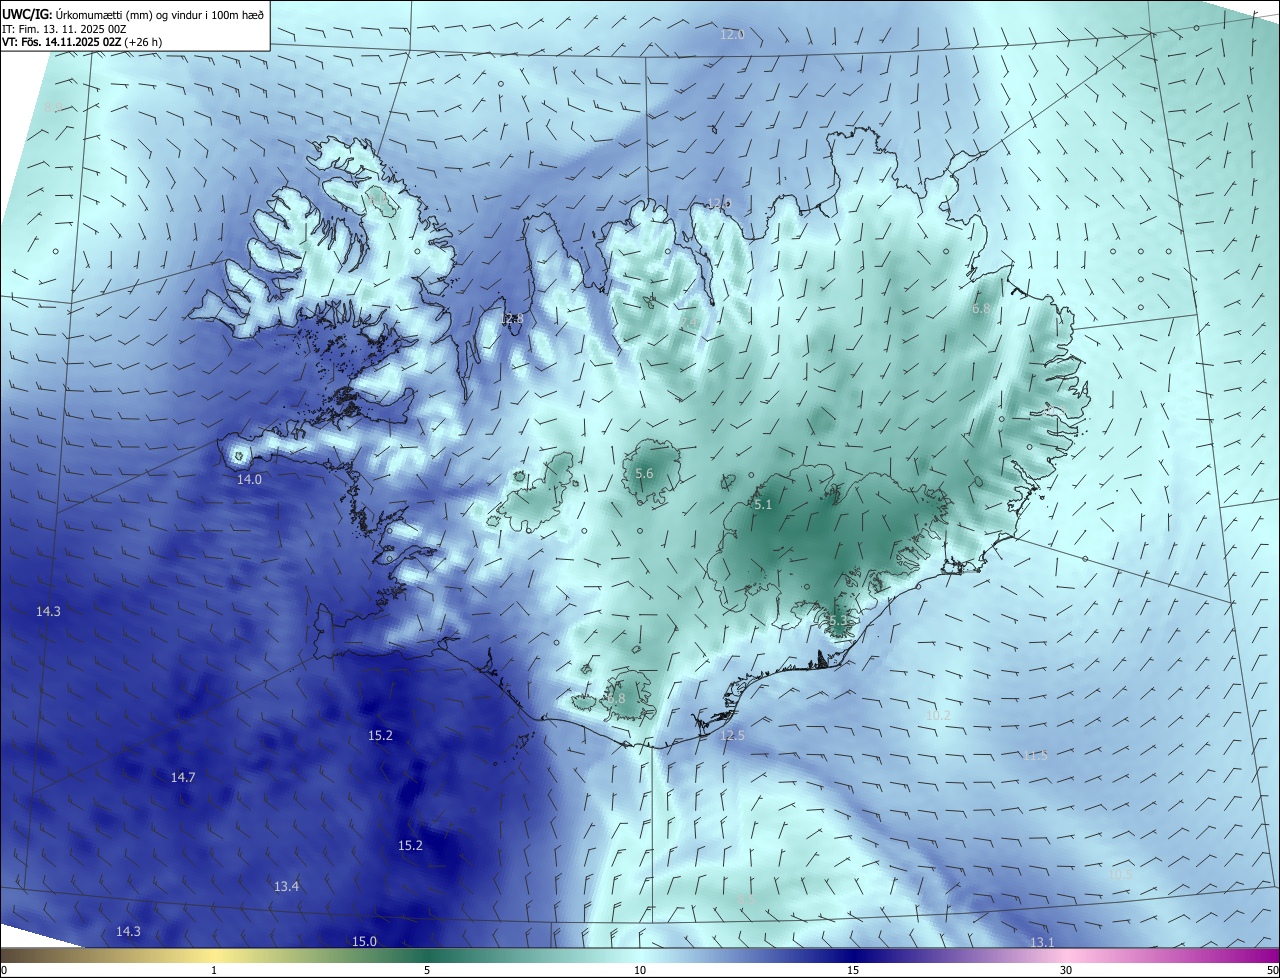Click the colour scale tick labelled 50

point(1272,970)
